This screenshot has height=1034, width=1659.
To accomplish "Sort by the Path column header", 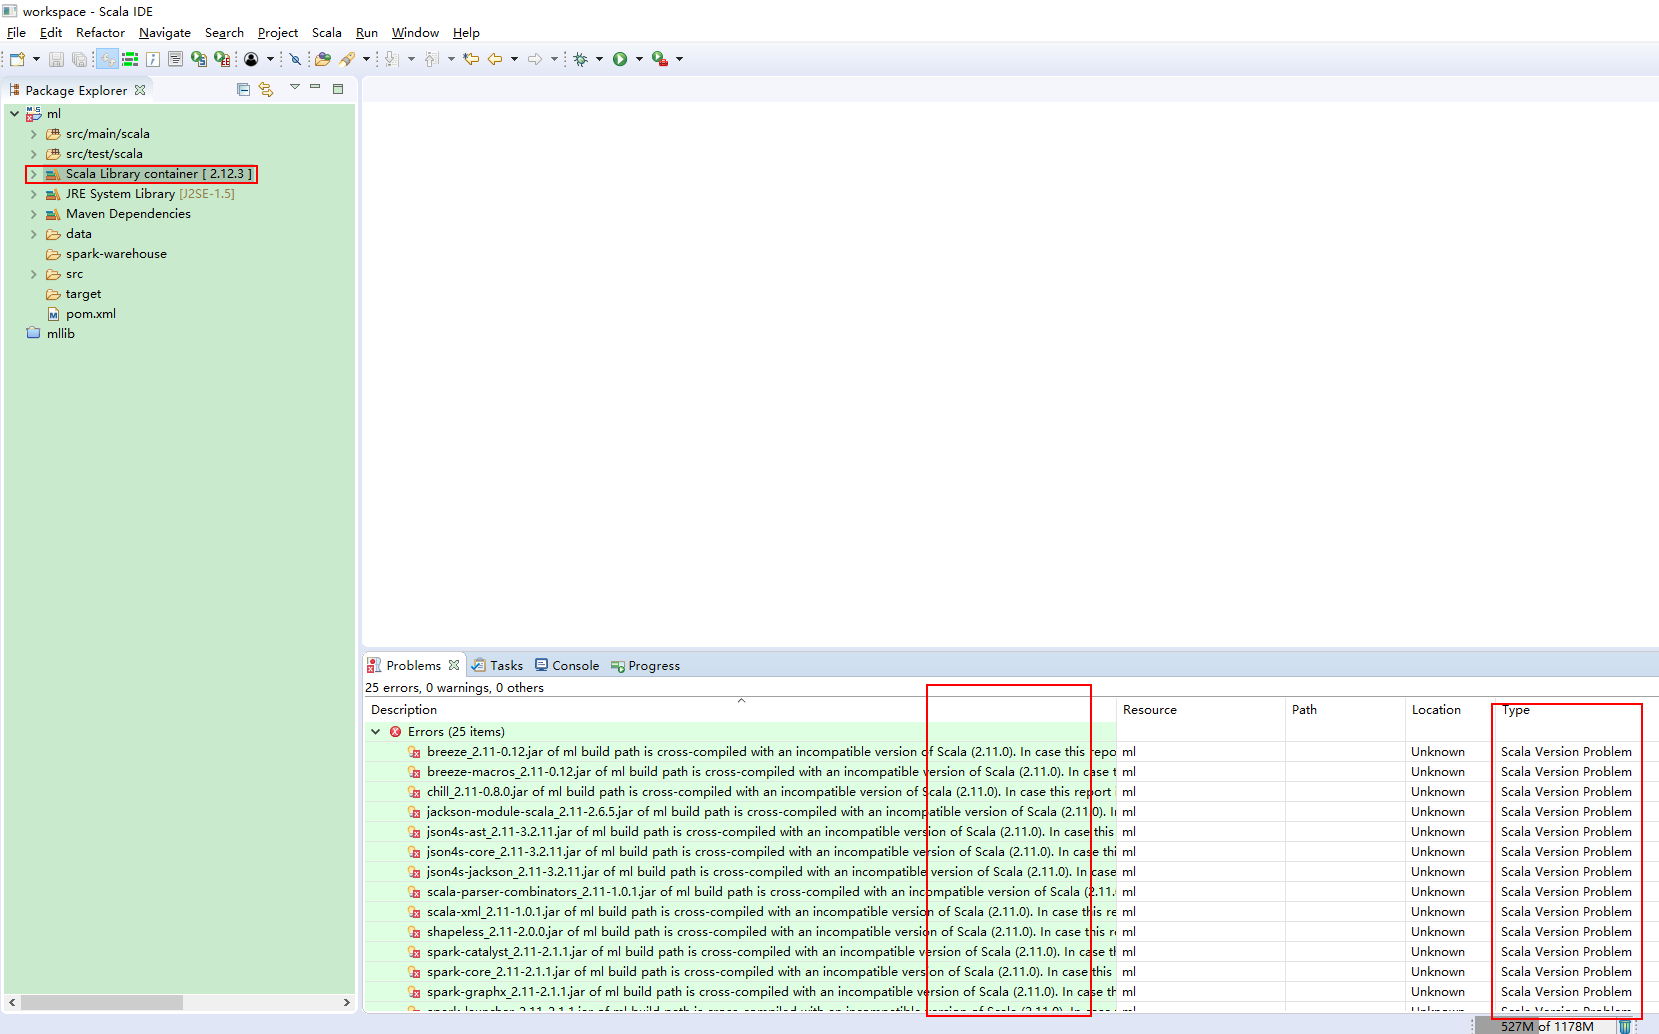I will tap(1345, 710).
